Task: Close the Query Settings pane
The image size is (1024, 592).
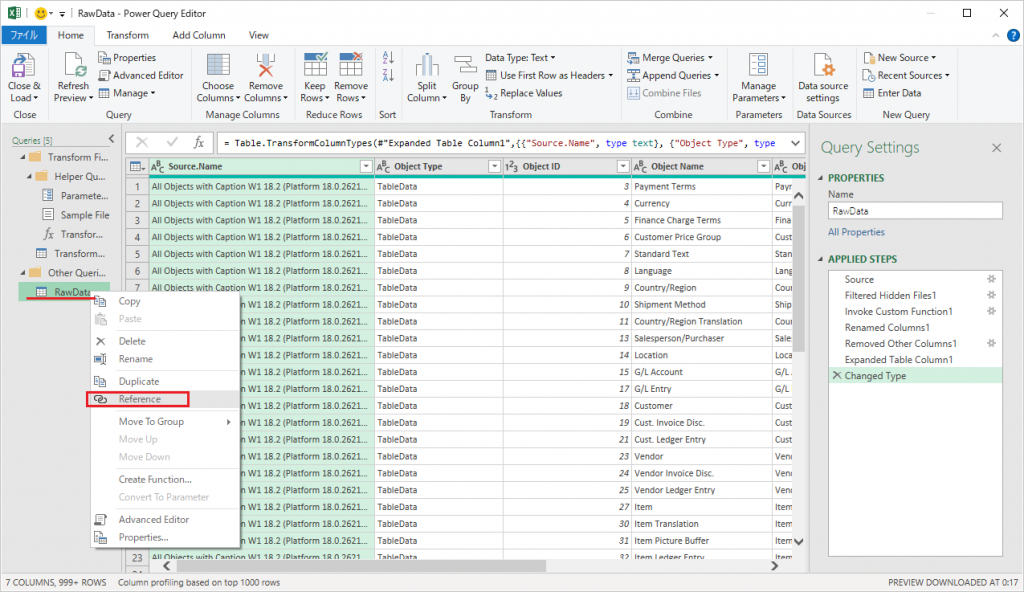Action: pyautogui.click(x=997, y=148)
